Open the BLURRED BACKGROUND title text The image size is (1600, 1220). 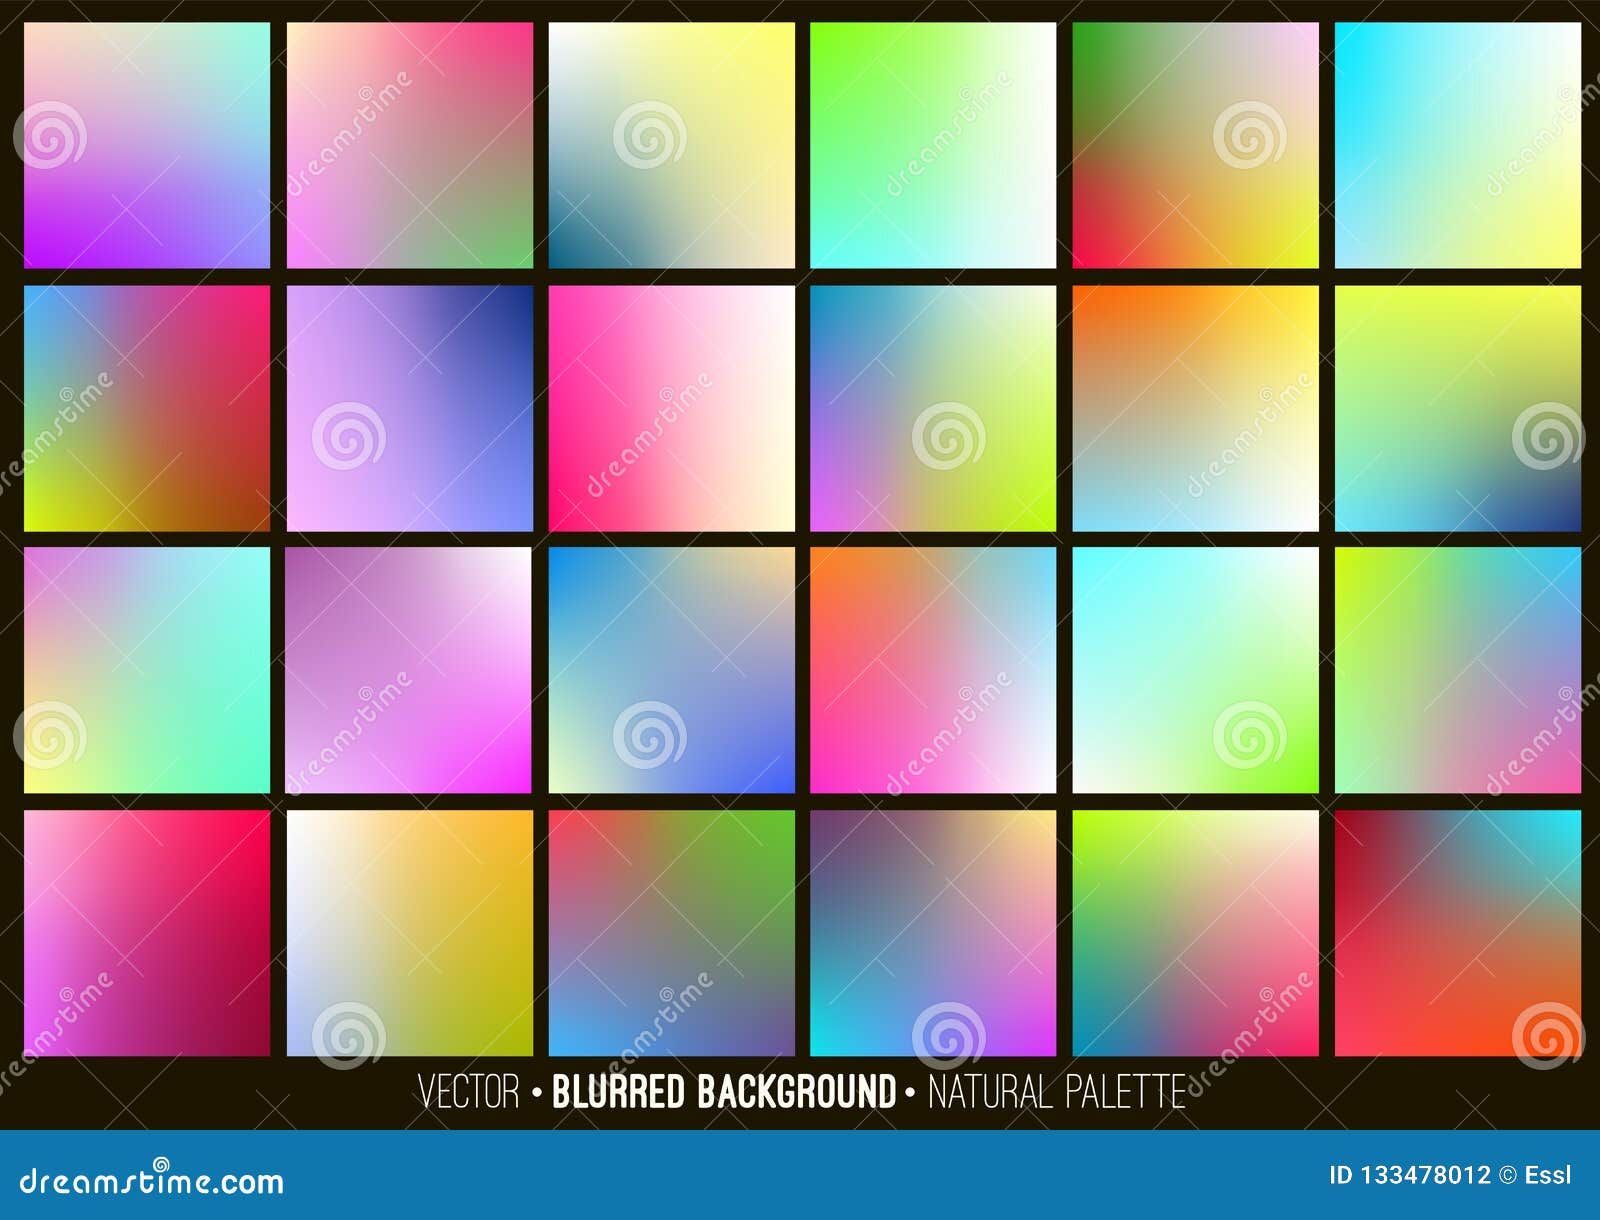tap(722, 1094)
